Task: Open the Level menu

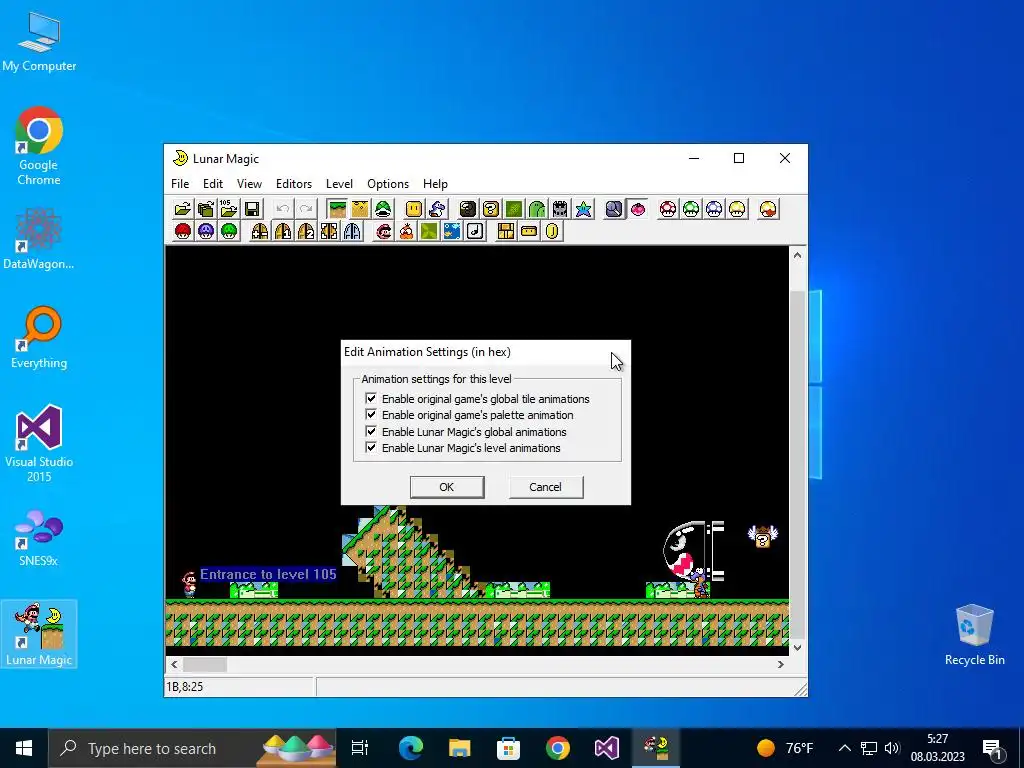Action: [339, 184]
